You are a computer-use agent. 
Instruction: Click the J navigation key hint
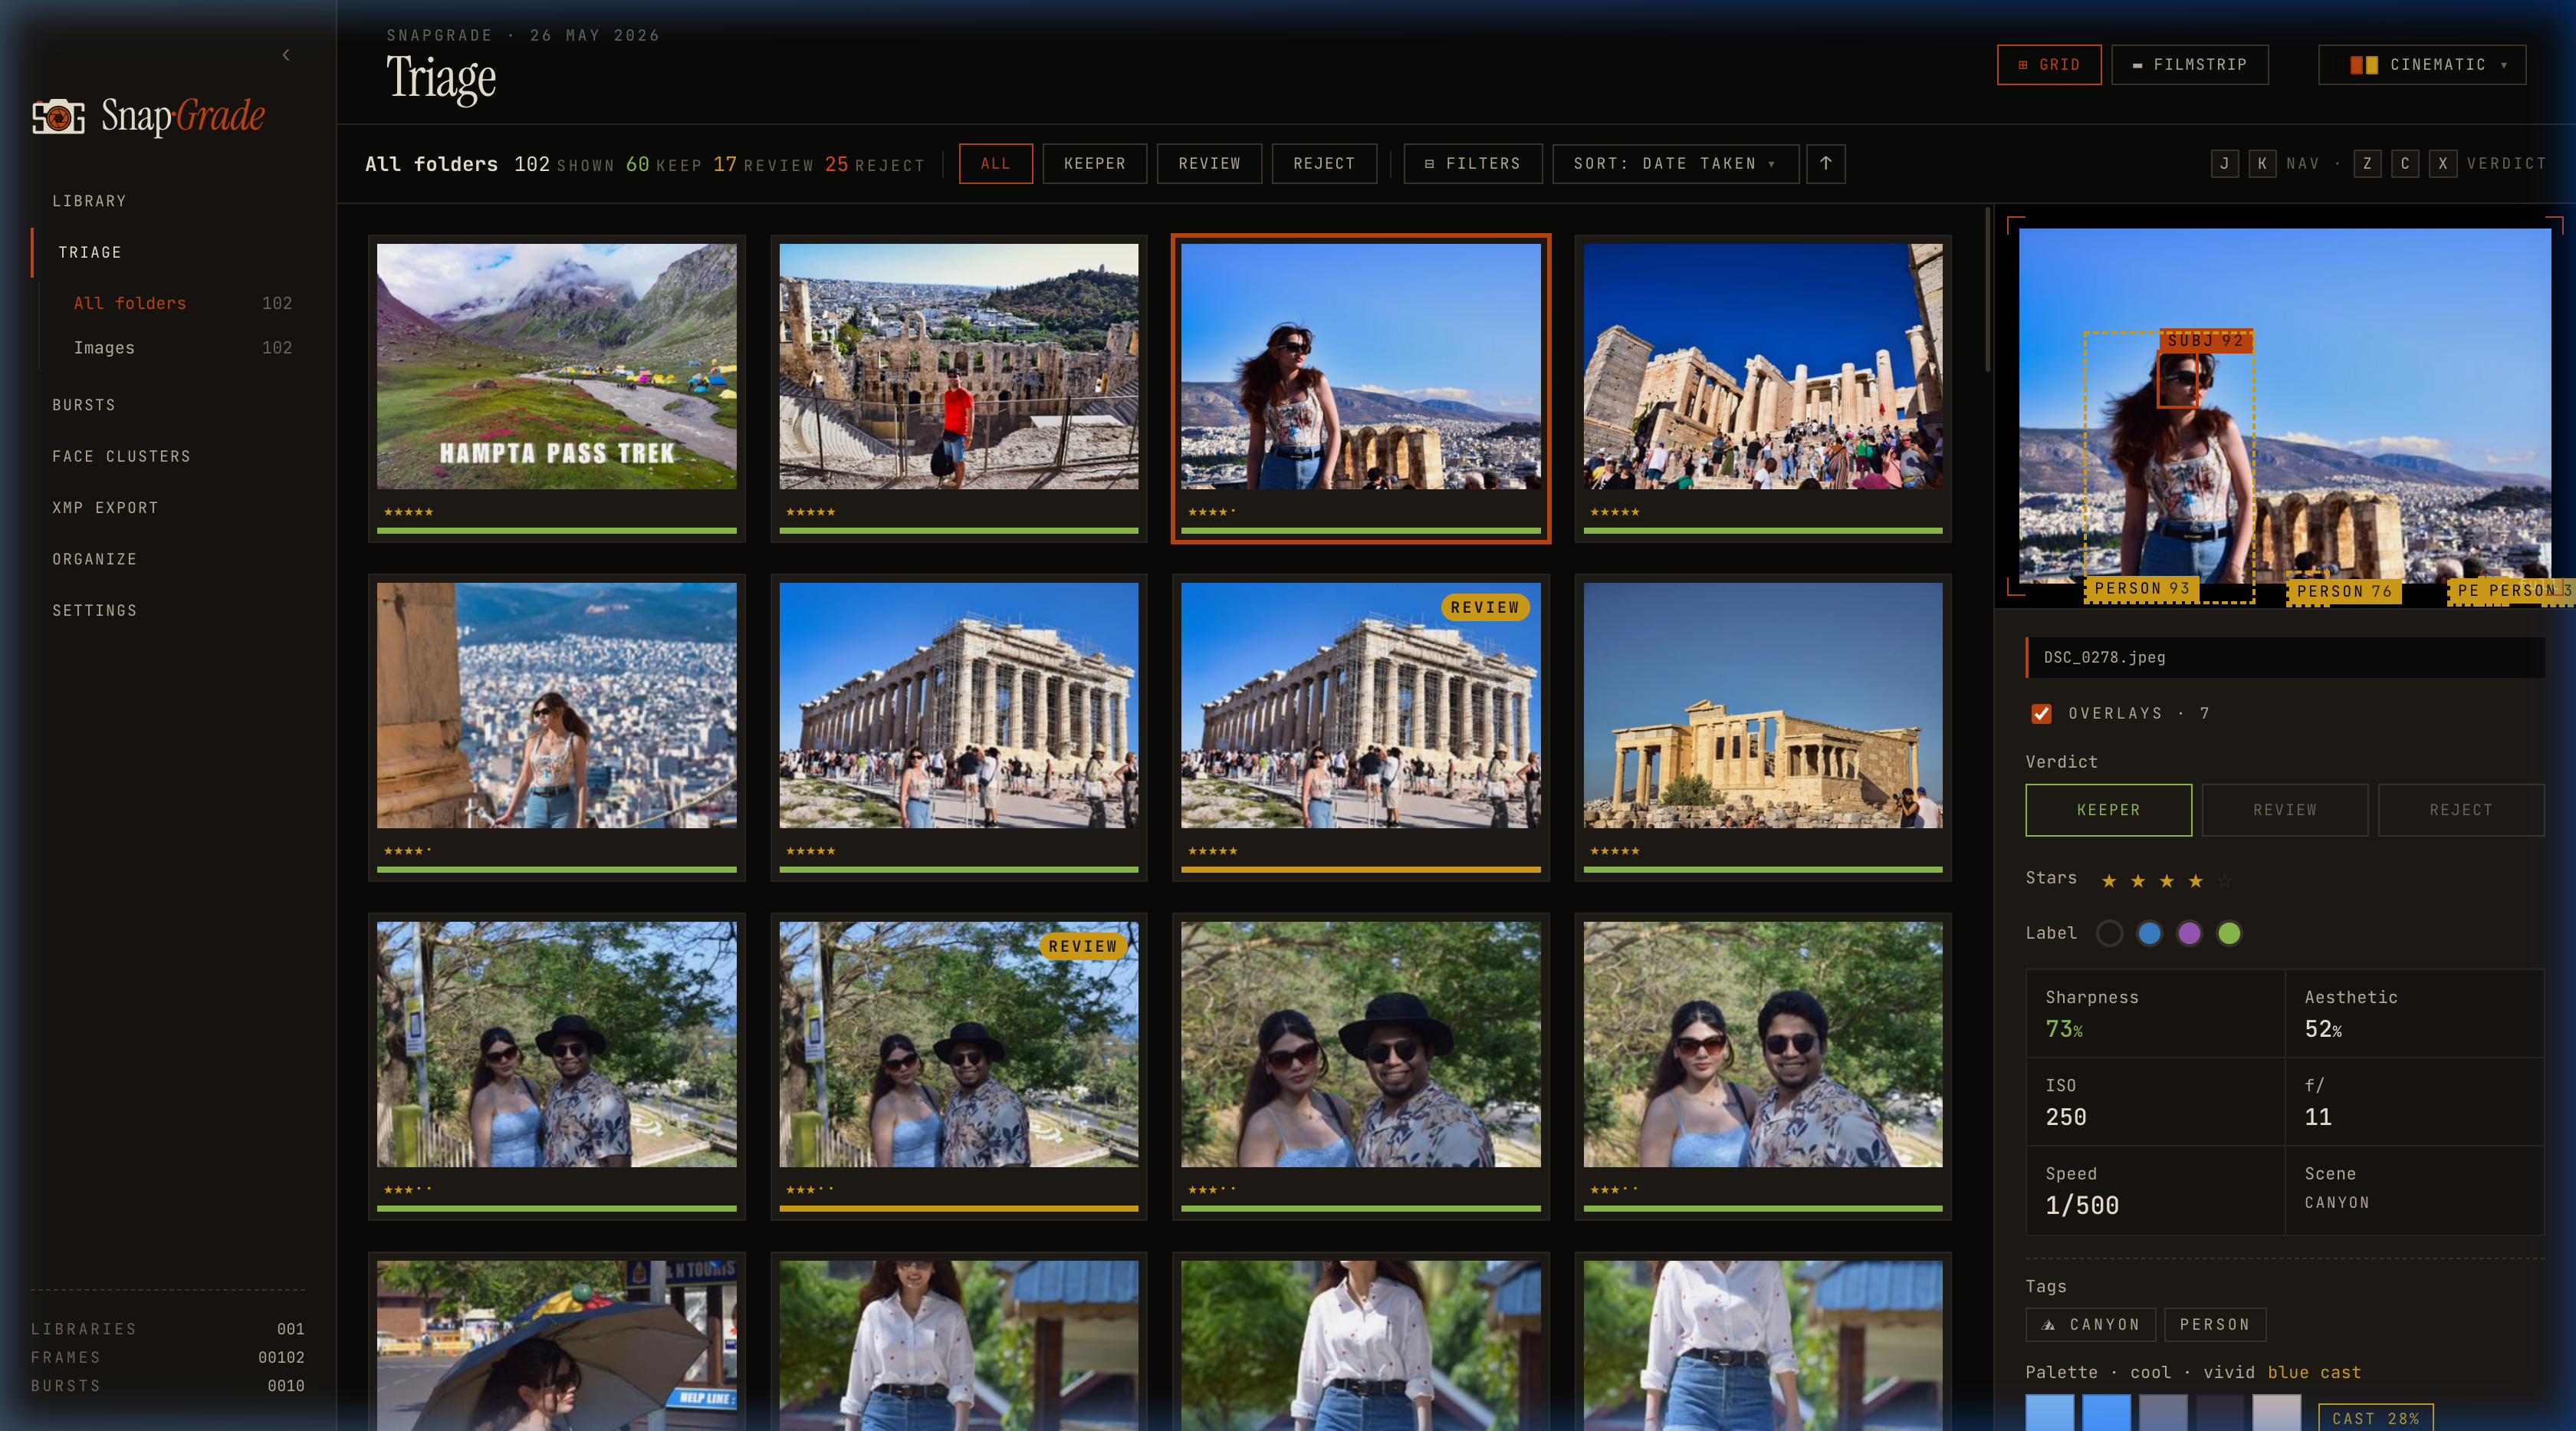(2224, 163)
